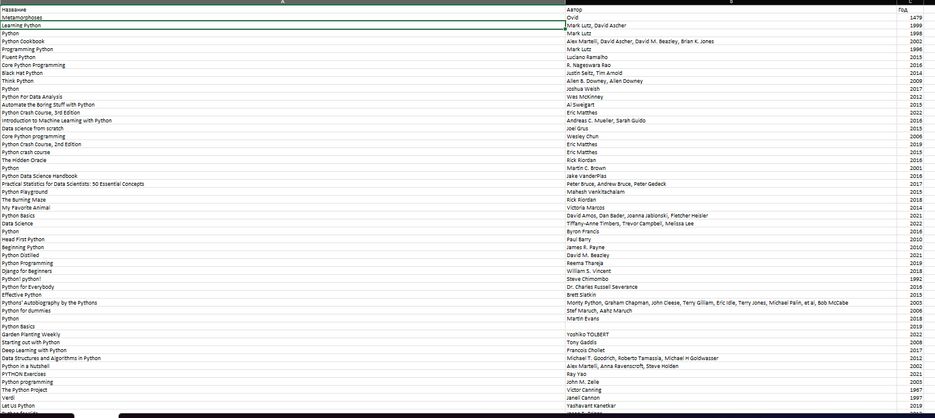The height and width of the screenshot is (418, 935).
Task: Select the active 'Learning Python' cell
Action: [283, 26]
